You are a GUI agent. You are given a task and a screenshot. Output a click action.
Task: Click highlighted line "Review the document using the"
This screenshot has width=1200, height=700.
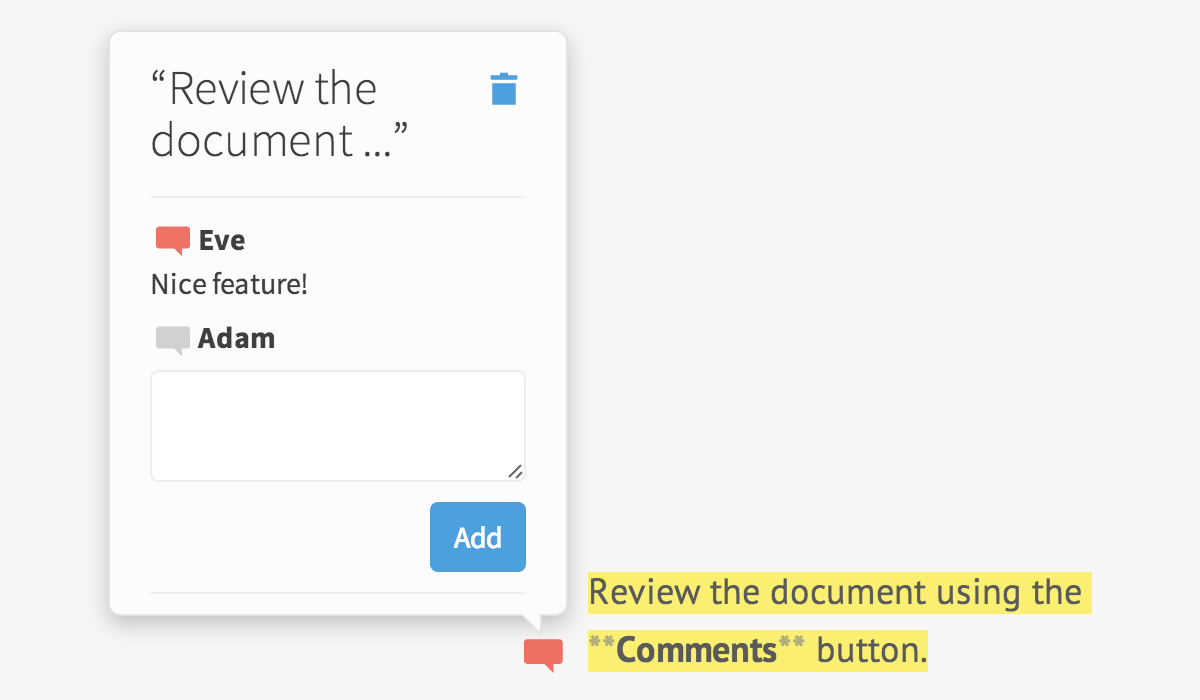click(x=834, y=592)
